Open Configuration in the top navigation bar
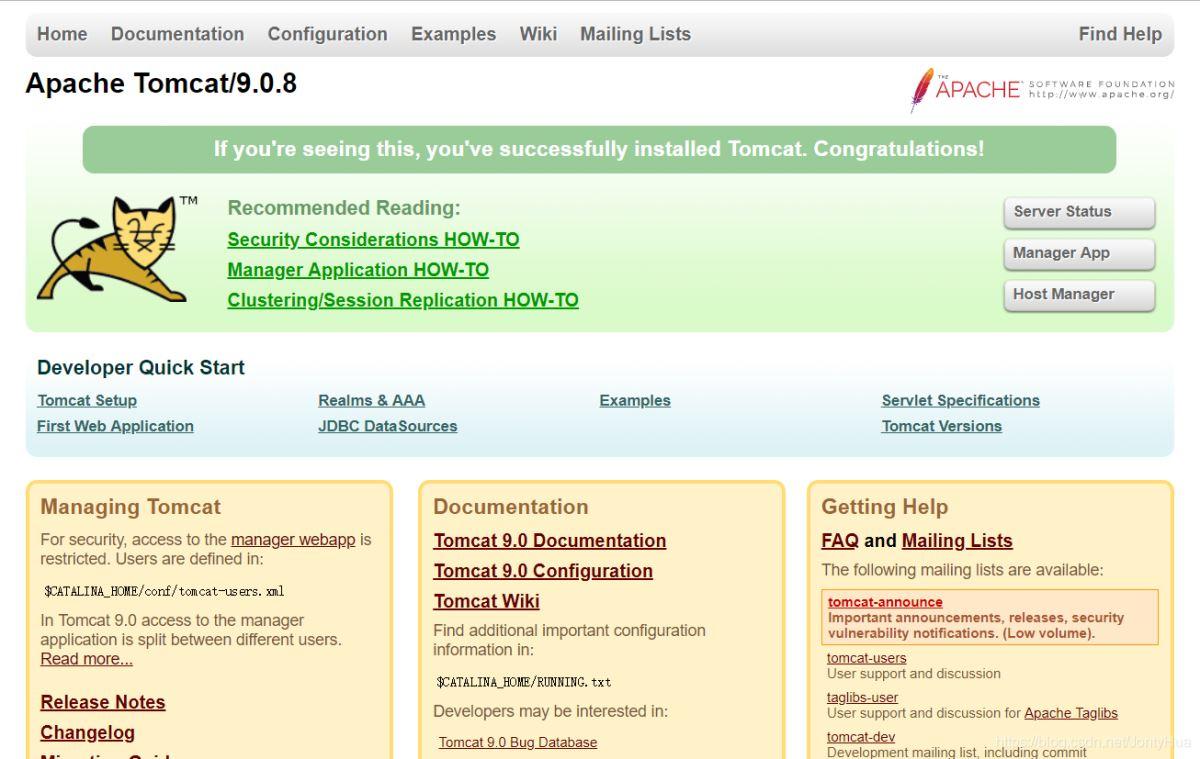Screen dimensions: 1200x759 [x=327, y=34]
